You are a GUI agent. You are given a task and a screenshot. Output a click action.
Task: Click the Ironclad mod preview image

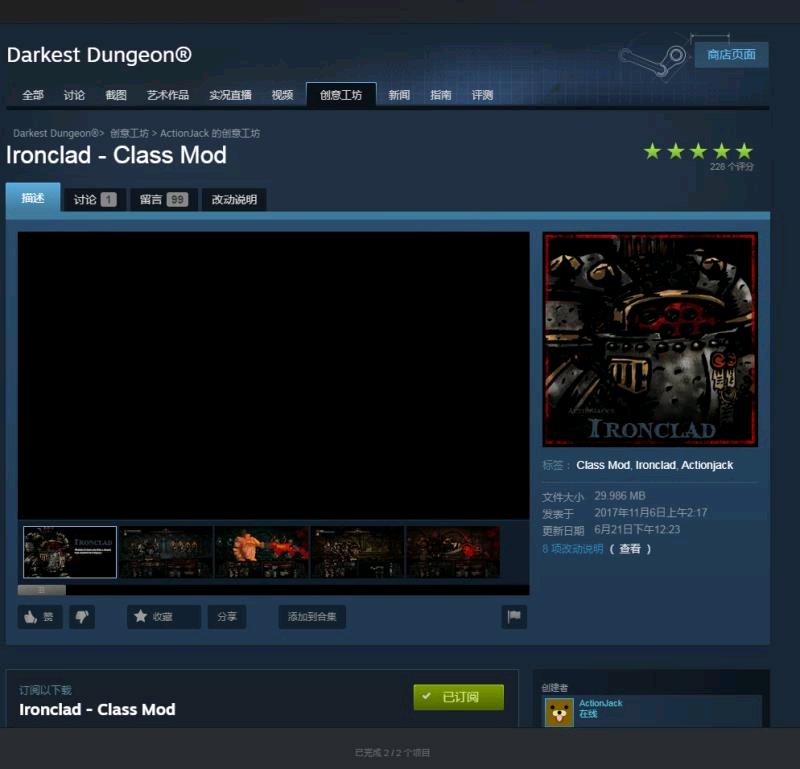(x=650, y=339)
